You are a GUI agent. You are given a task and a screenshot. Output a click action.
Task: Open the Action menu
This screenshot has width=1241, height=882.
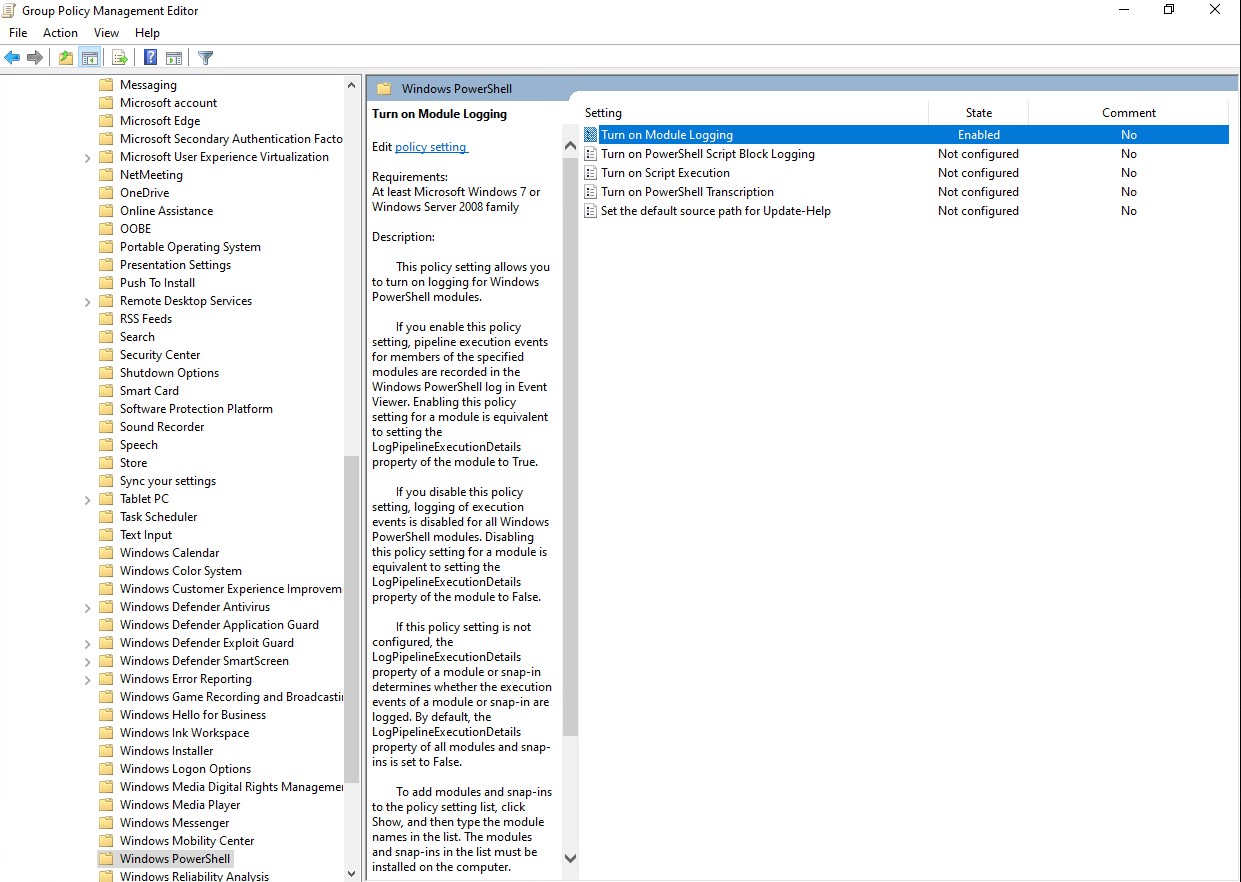(60, 33)
